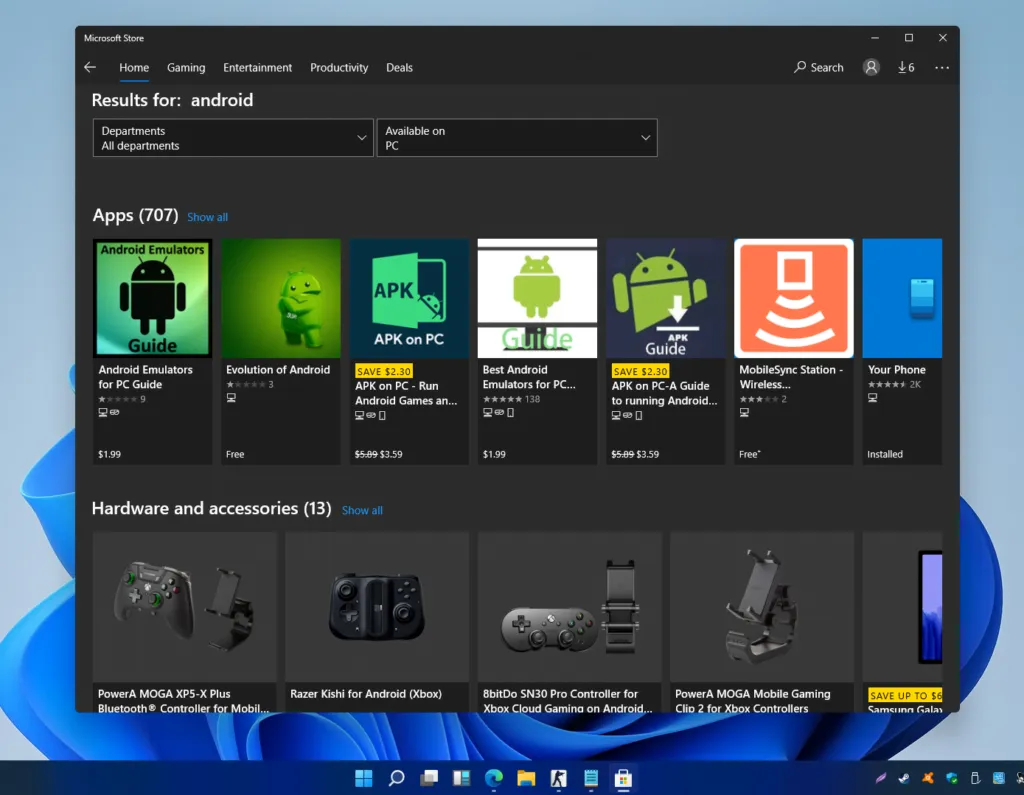Open the user account profile icon
1024x795 pixels.
coord(871,67)
